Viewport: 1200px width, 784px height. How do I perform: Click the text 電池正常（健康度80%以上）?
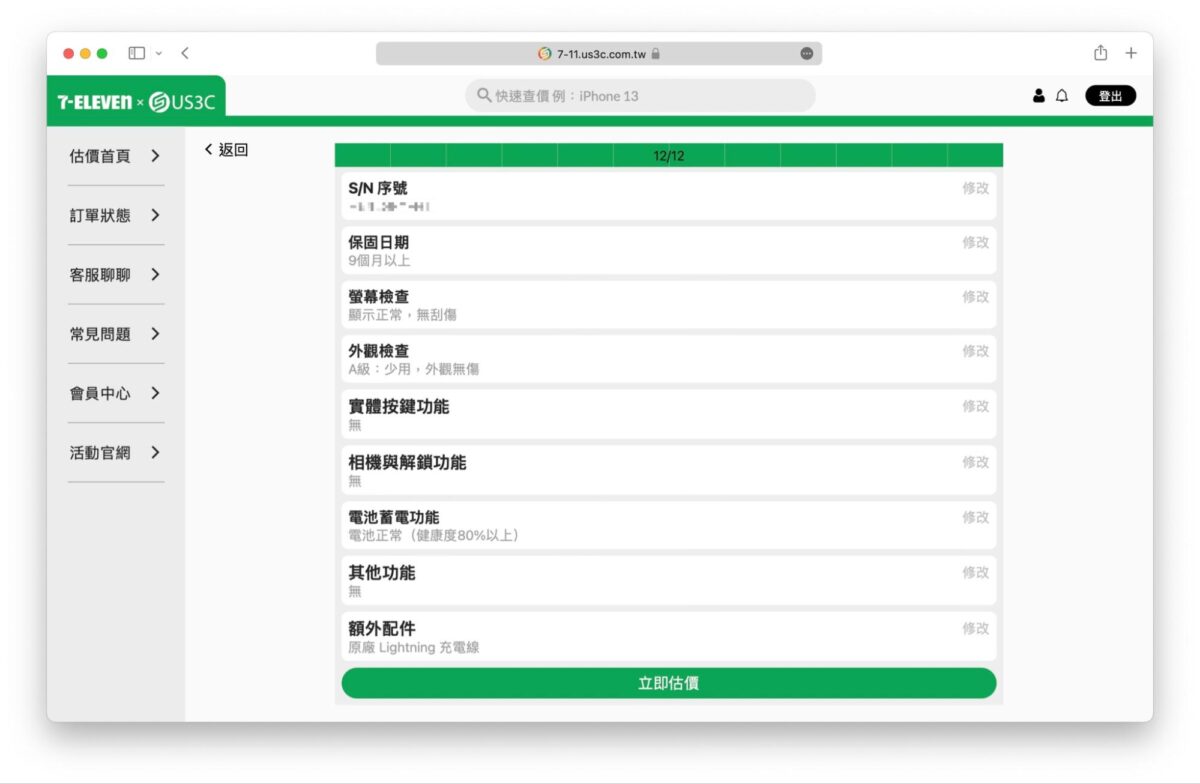coord(434,535)
